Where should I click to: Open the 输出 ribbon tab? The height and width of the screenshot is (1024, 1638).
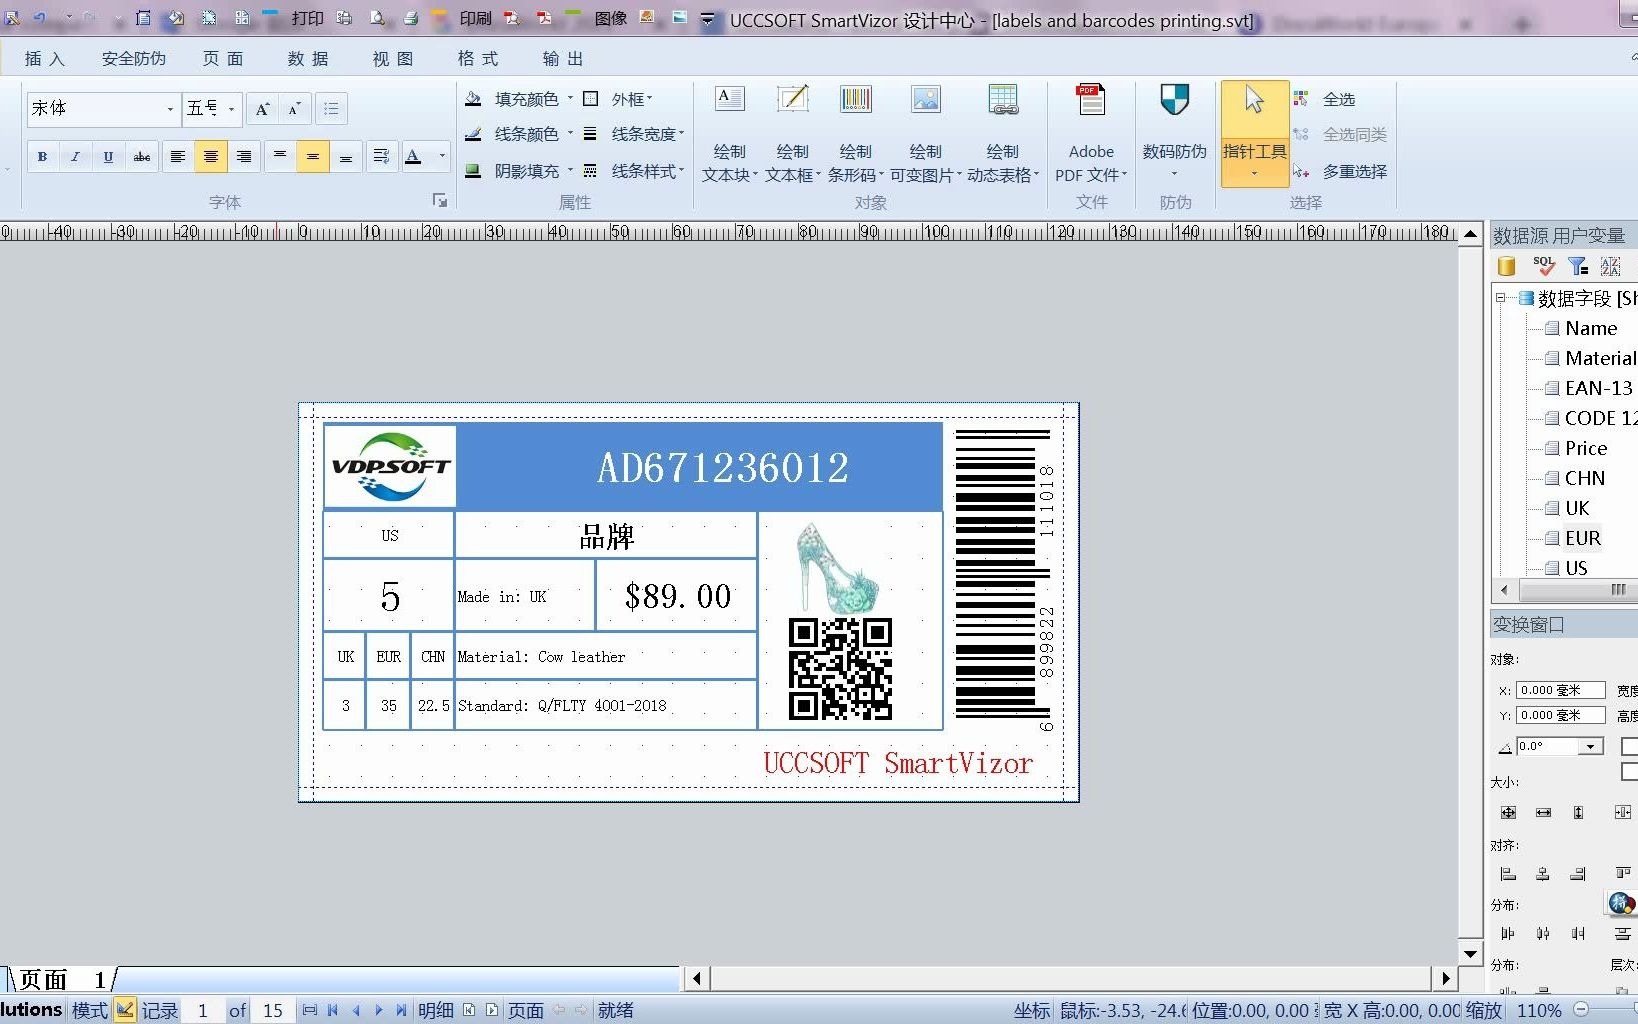pyautogui.click(x=563, y=59)
